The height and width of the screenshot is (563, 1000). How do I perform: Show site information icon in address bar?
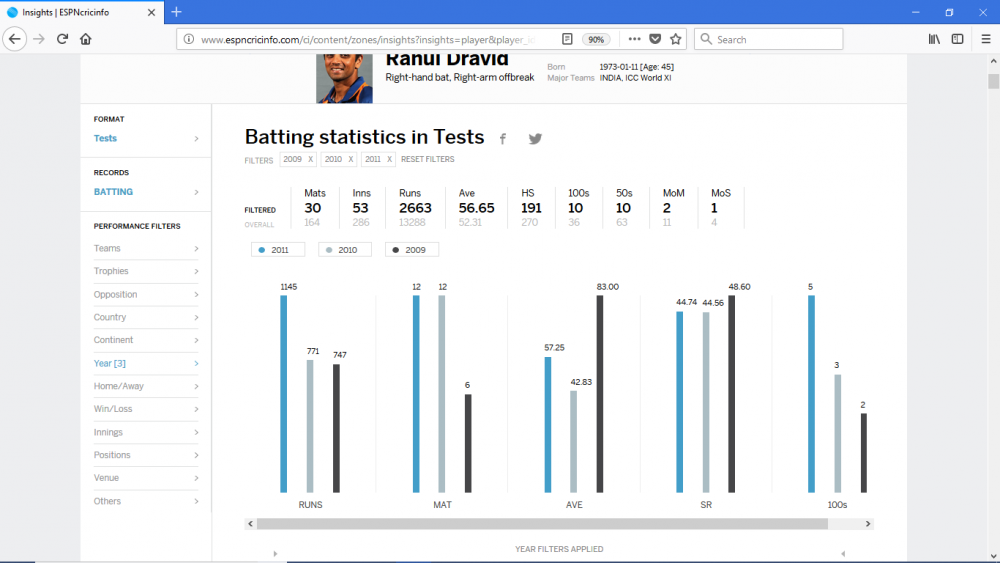tap(189, 39)
